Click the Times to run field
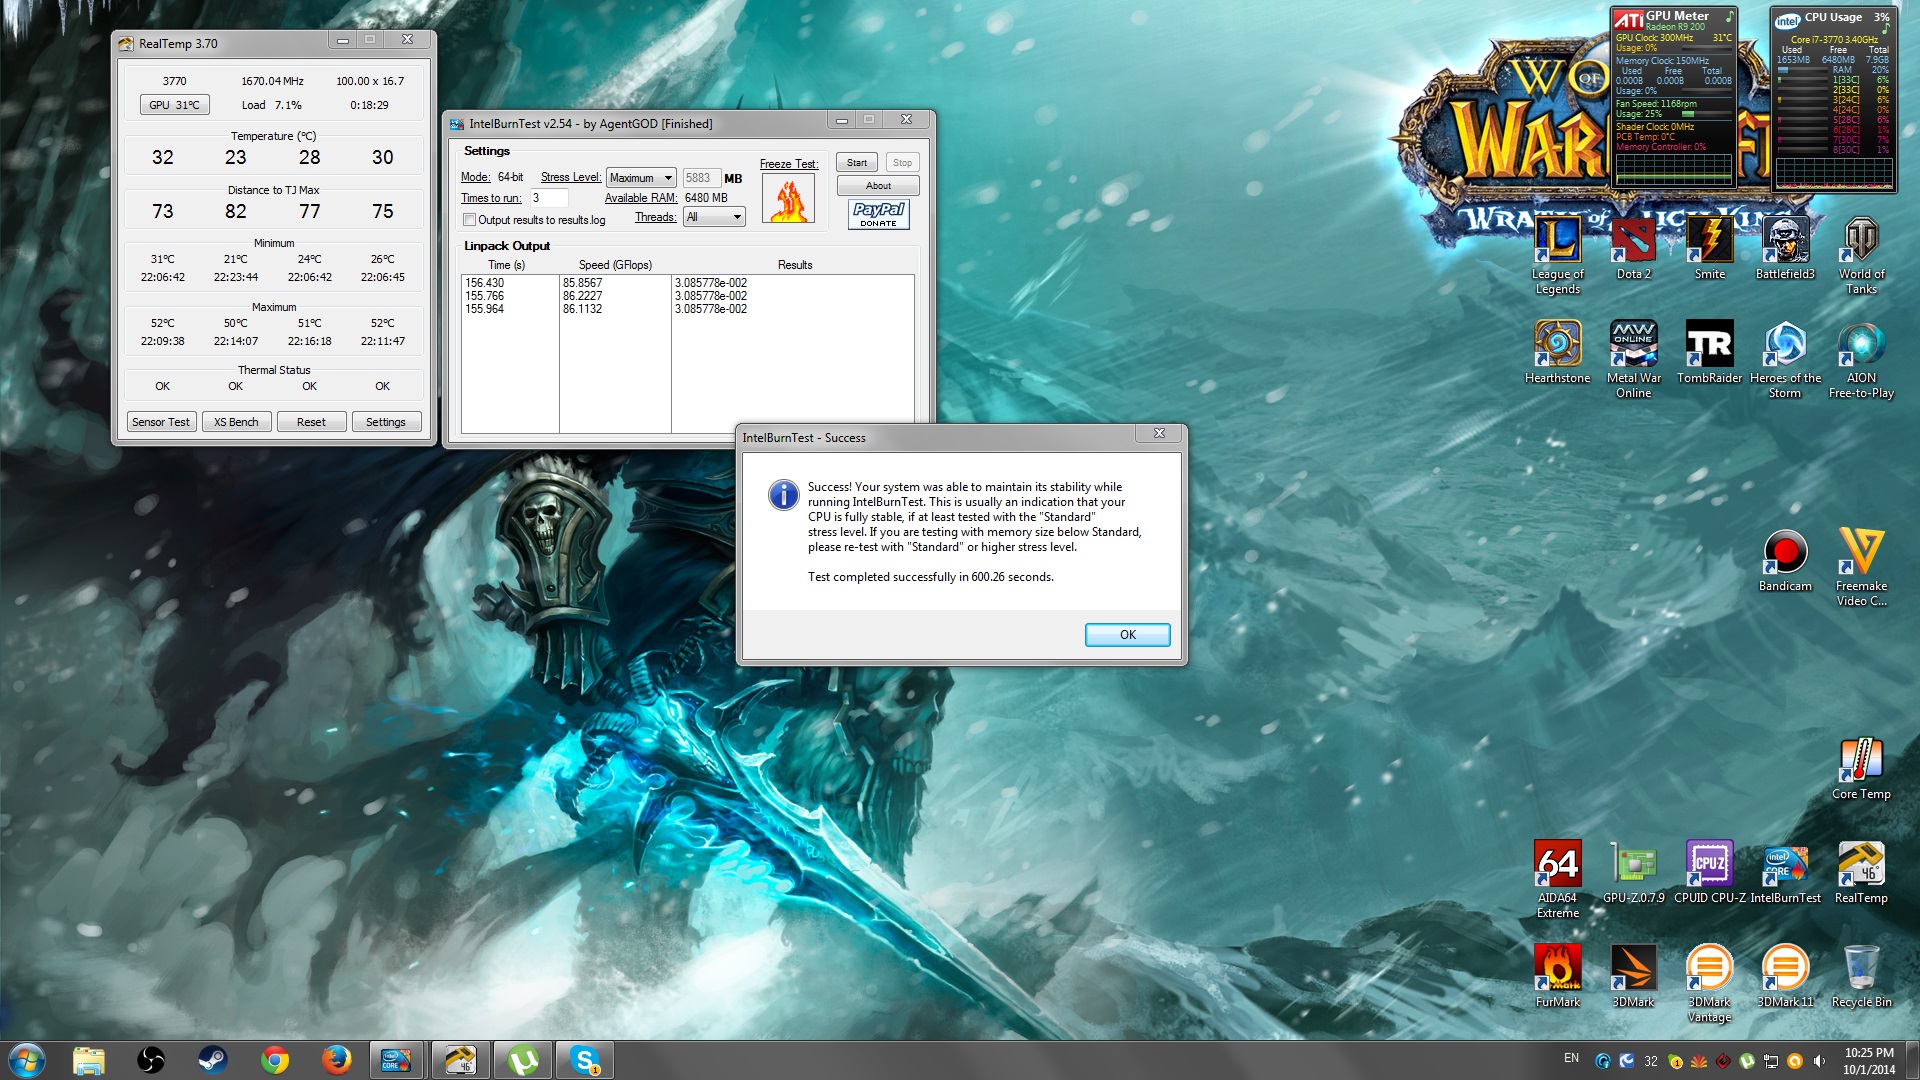 (x=549, y=198)
